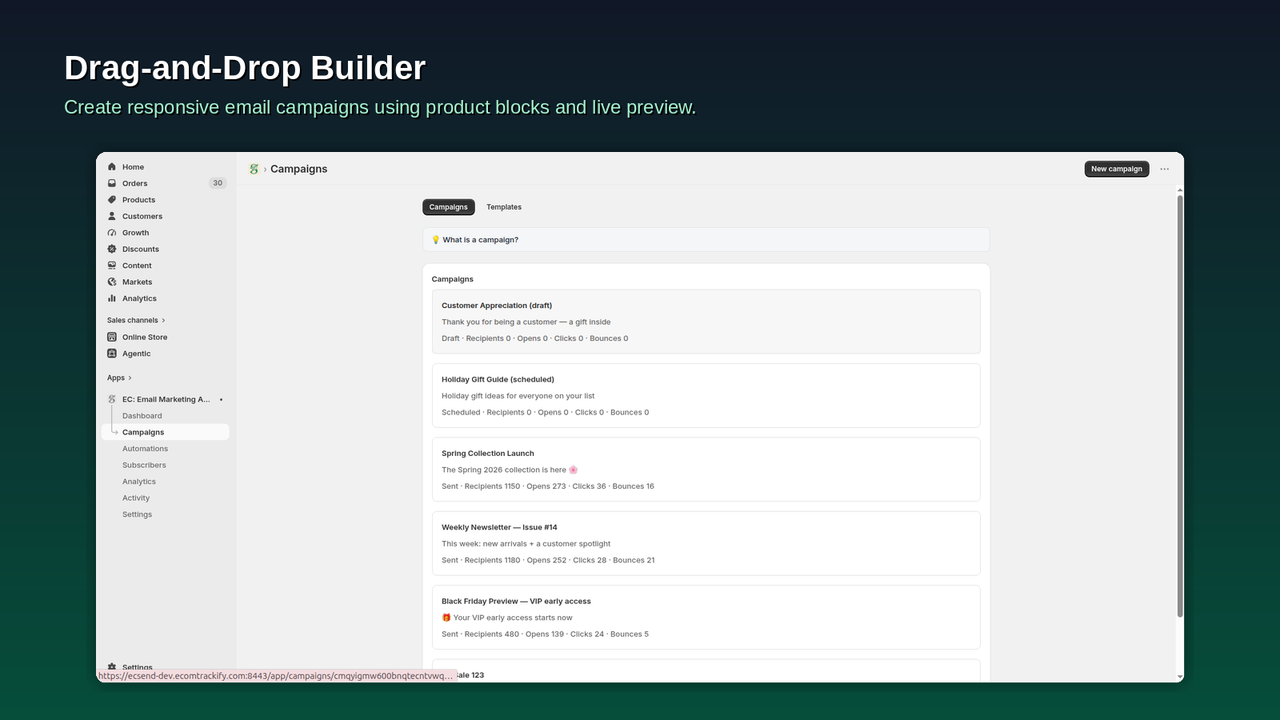Open the Discounts page label
Image resolution: width=1280 pixels, height=720 pixels.
point(141,249)
